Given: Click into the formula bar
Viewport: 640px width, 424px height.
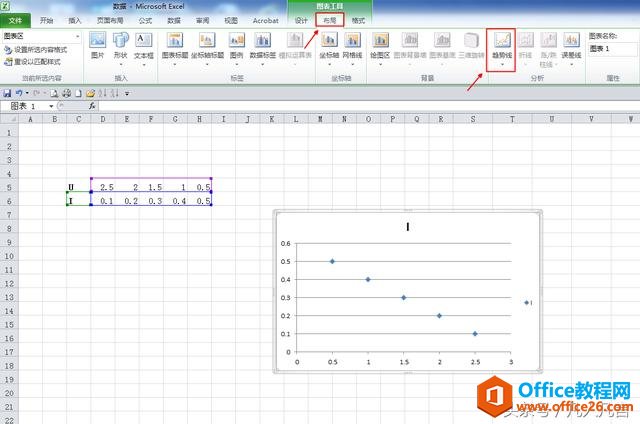Looking at the screenshot, I should coord(367,106).
